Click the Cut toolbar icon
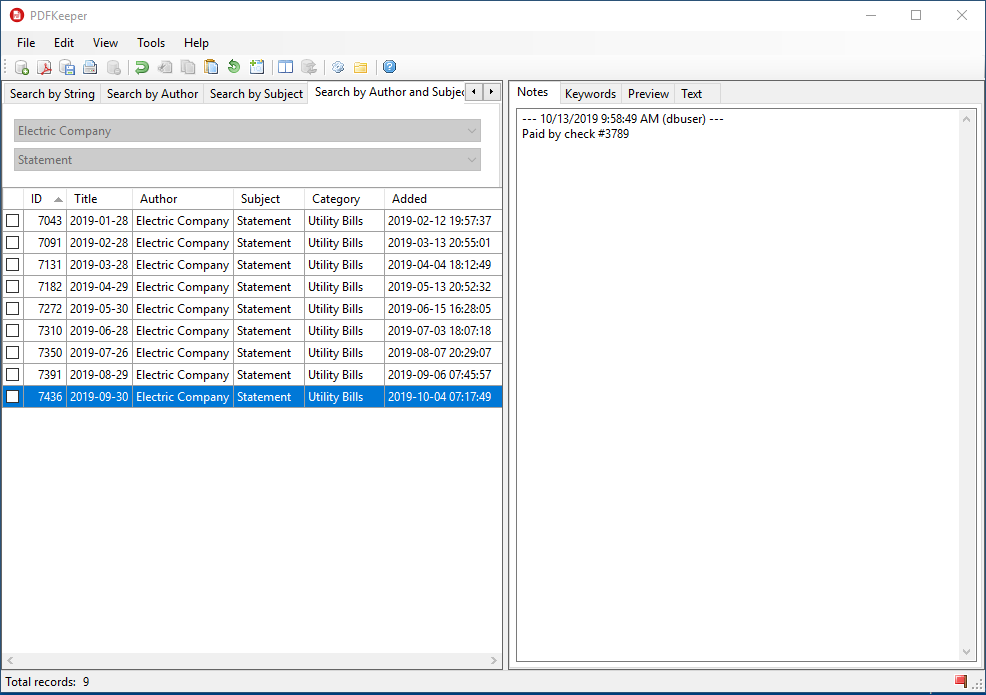The height and width of the screenshot is (695, 986). coord(165,67)
